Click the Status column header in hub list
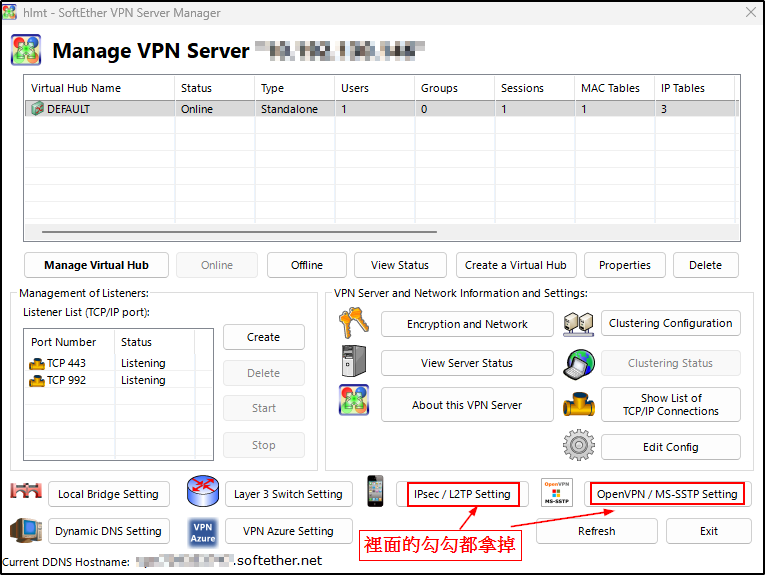765x575 pixels. pyautogui.click(x=215, y=88)
